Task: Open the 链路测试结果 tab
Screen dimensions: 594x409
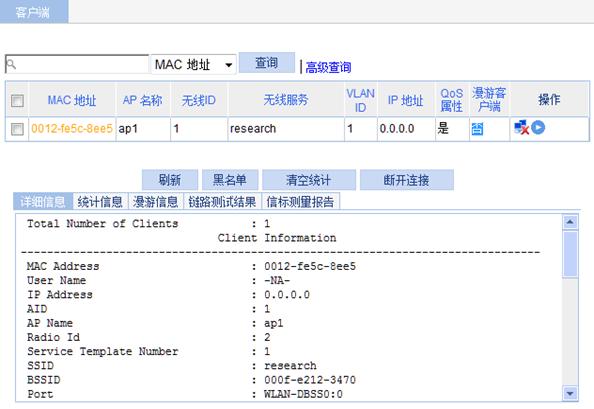Action: pos(222,201)
